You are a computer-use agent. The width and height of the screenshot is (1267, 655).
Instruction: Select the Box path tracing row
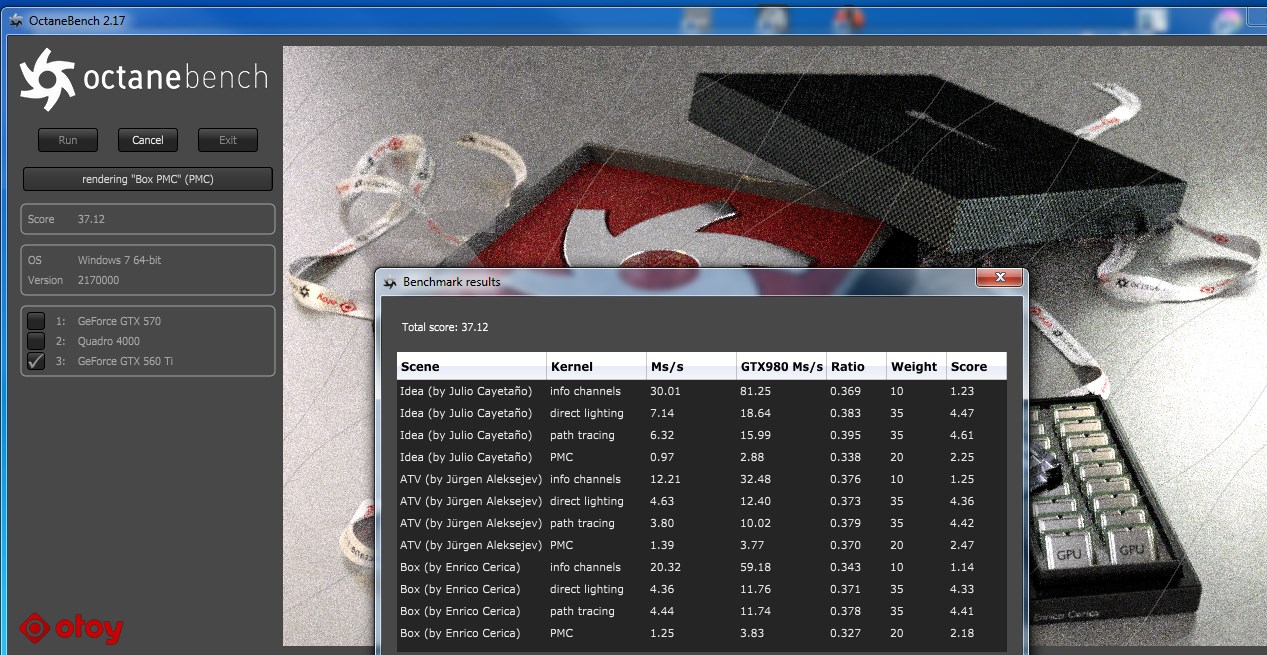coord(701,611)
